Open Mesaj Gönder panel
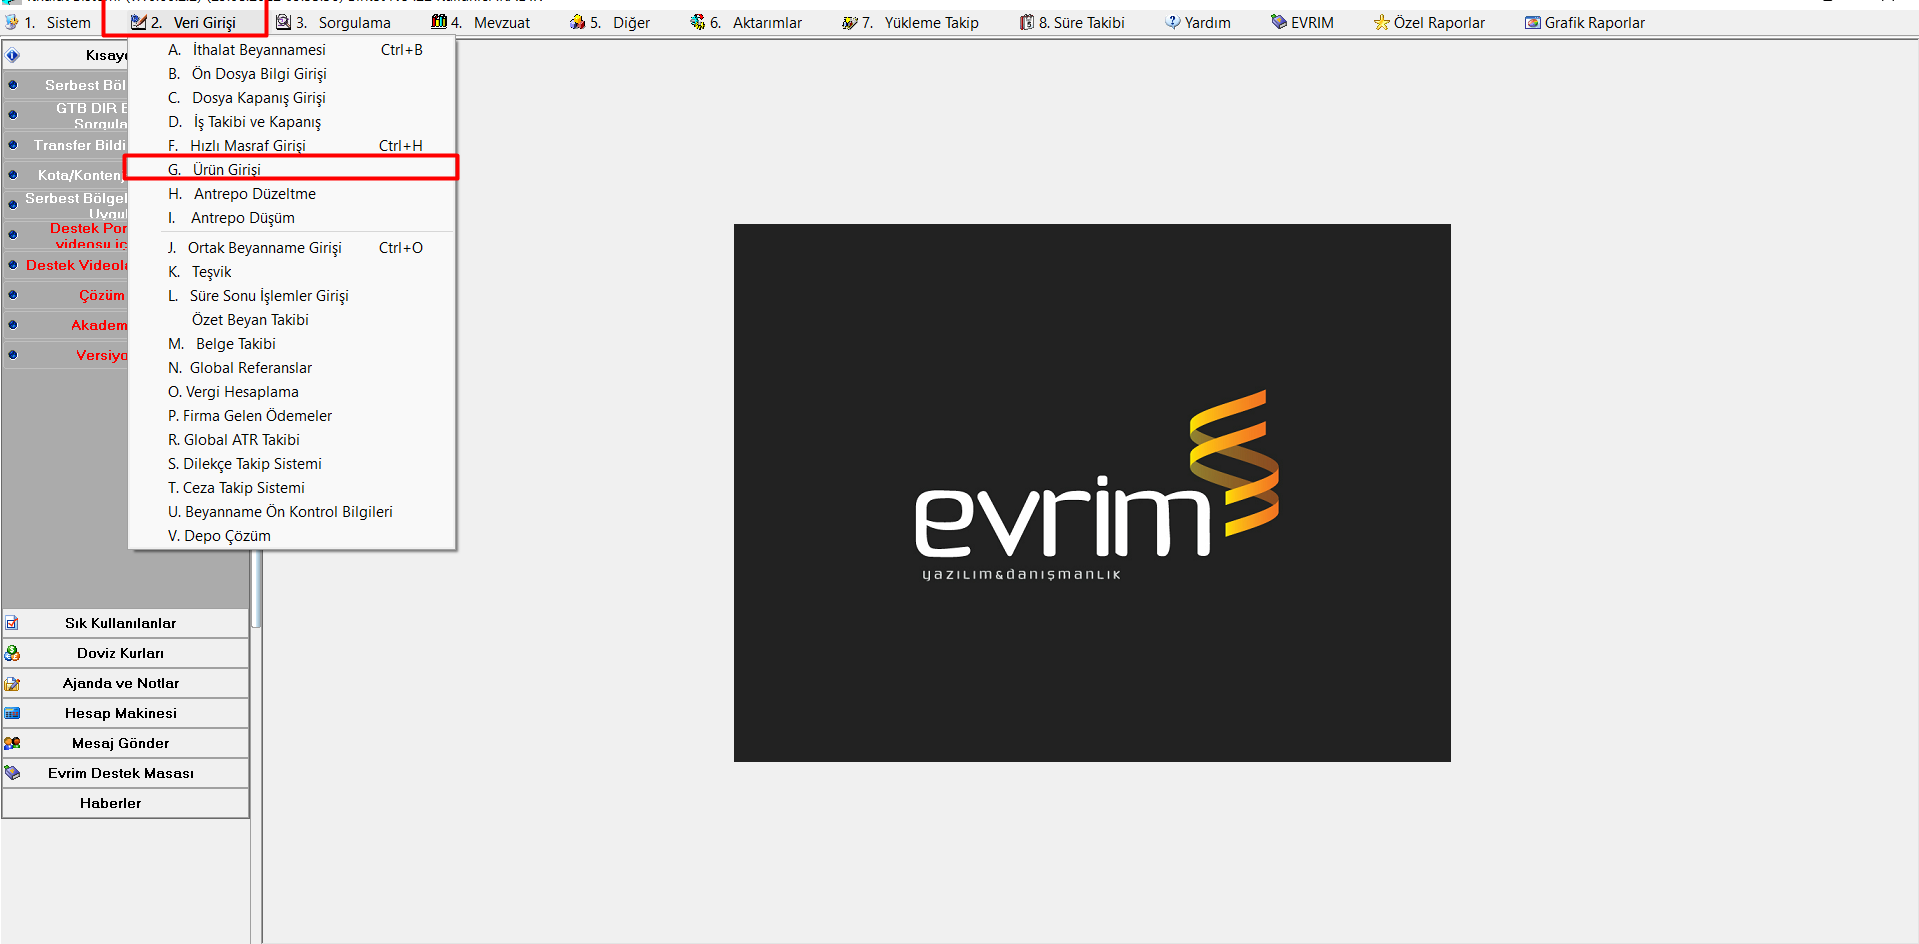The image size is (1919, 944). click(x=125, y=743)
